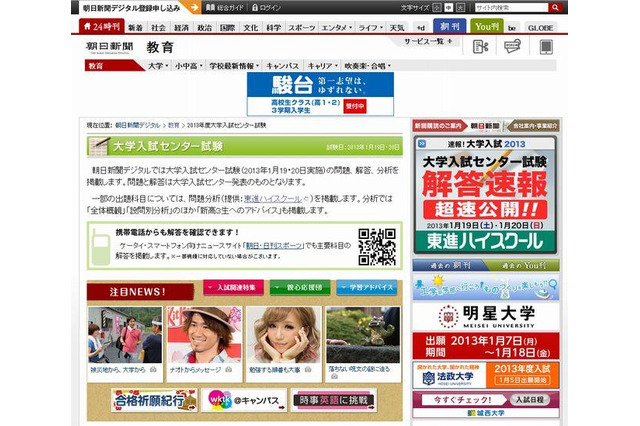Open the tablet device icon

(x=546, y=47)
